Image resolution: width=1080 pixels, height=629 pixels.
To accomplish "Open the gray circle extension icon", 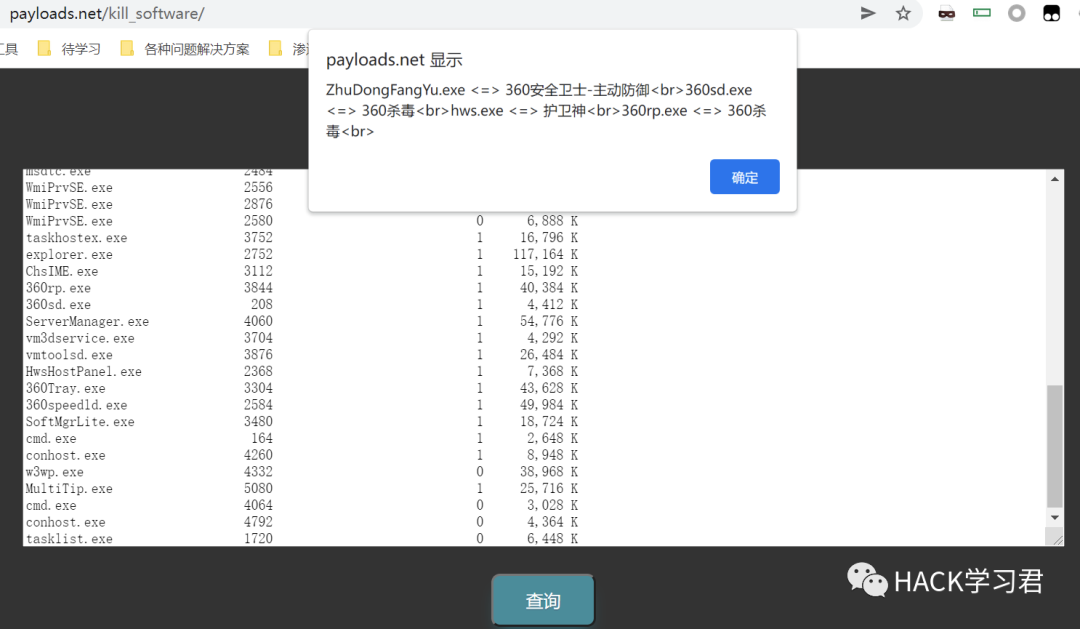I will click(x=1016, y=13).
